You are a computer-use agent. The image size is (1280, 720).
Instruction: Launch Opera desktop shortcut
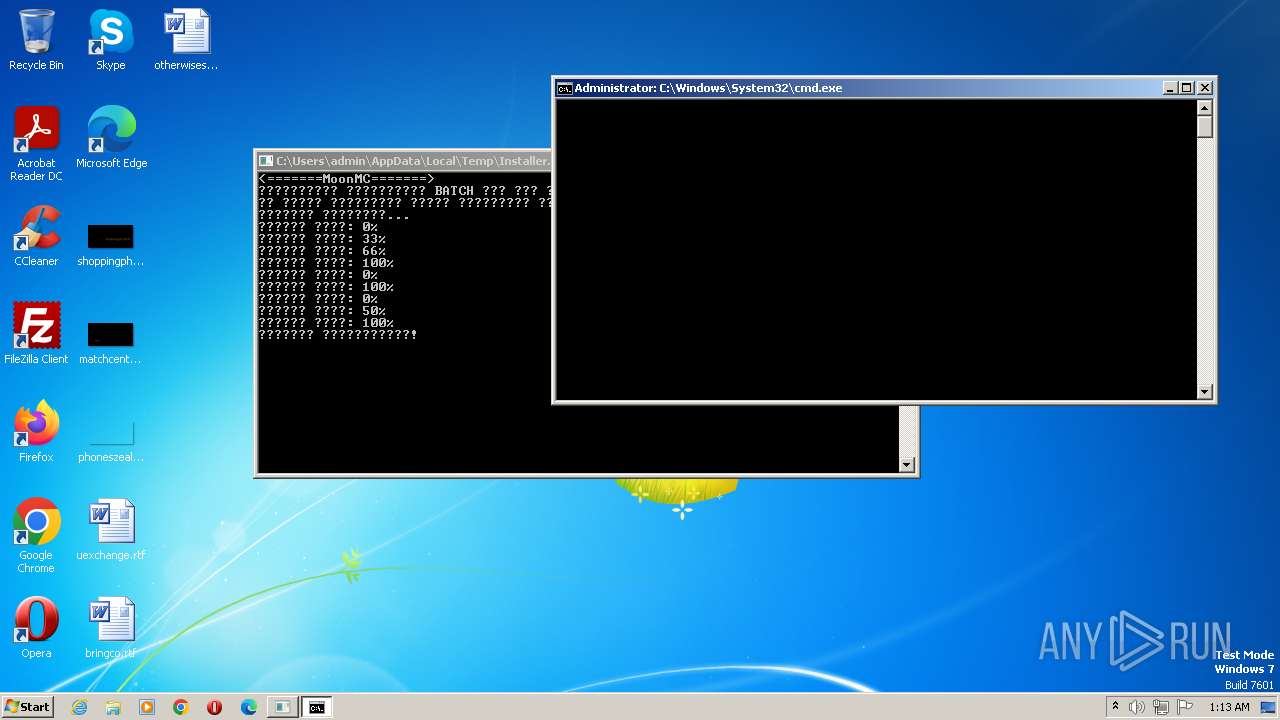[36, 628]
